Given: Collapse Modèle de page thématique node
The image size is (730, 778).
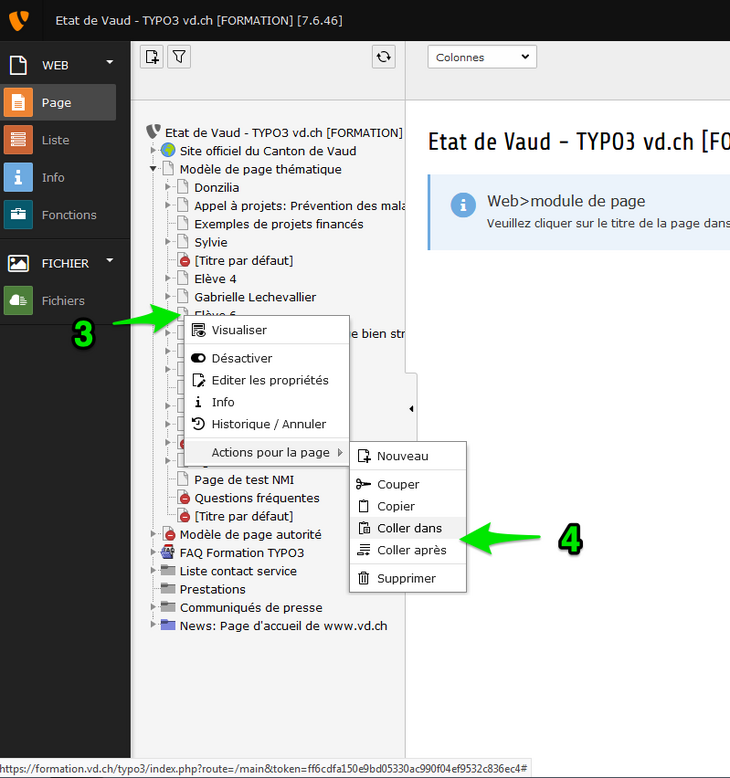Looking at the screenshot, I should pos(153,169).
